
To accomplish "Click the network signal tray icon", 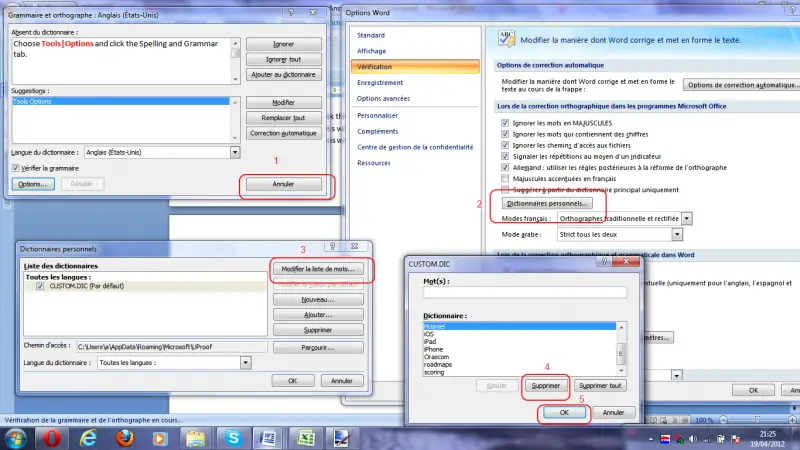I will 707,439.
